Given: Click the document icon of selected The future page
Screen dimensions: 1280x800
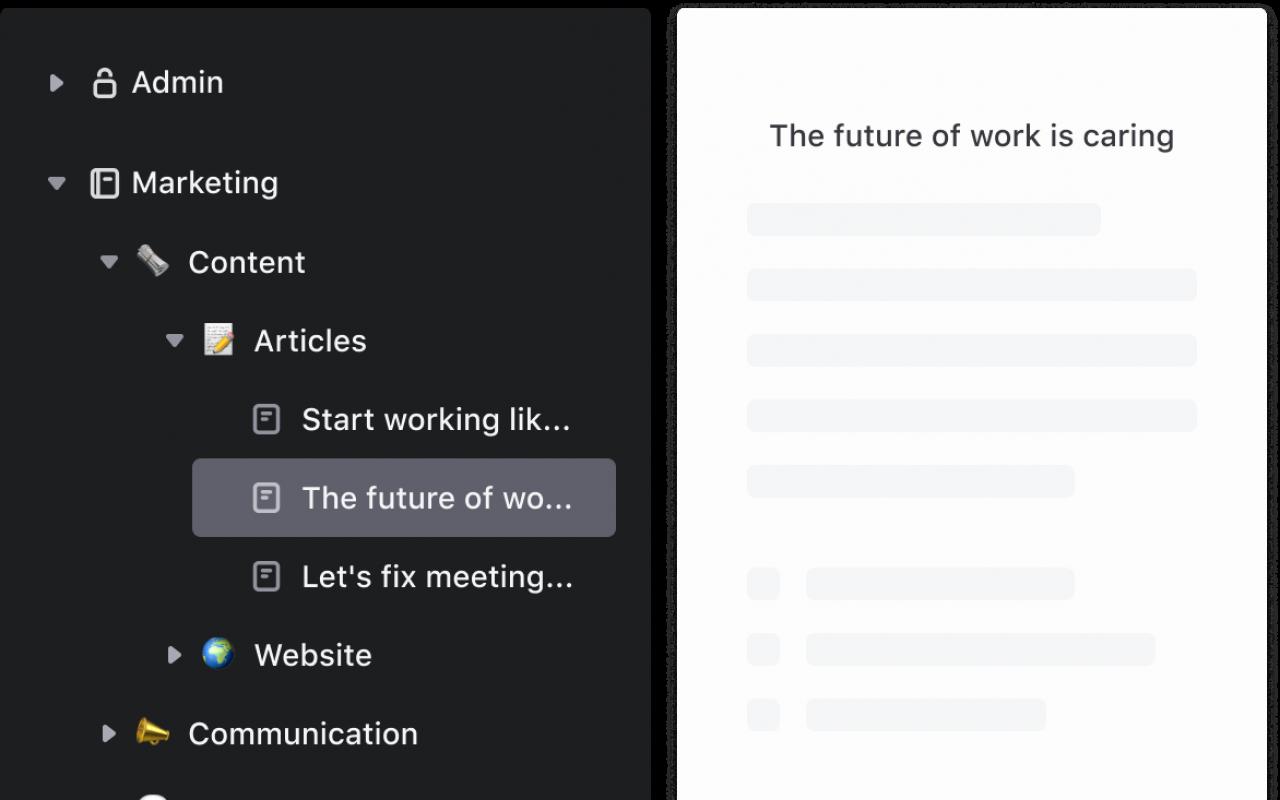Looking at the screenshot, I should click(x=266, y=497).
